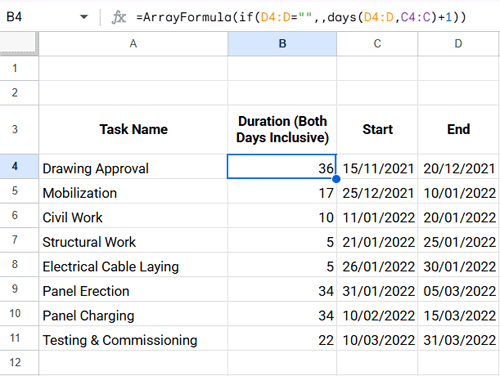This screenshot has height=376, width=500.
Task: Select end date 20/01/2022
Action: pos(459,216)
